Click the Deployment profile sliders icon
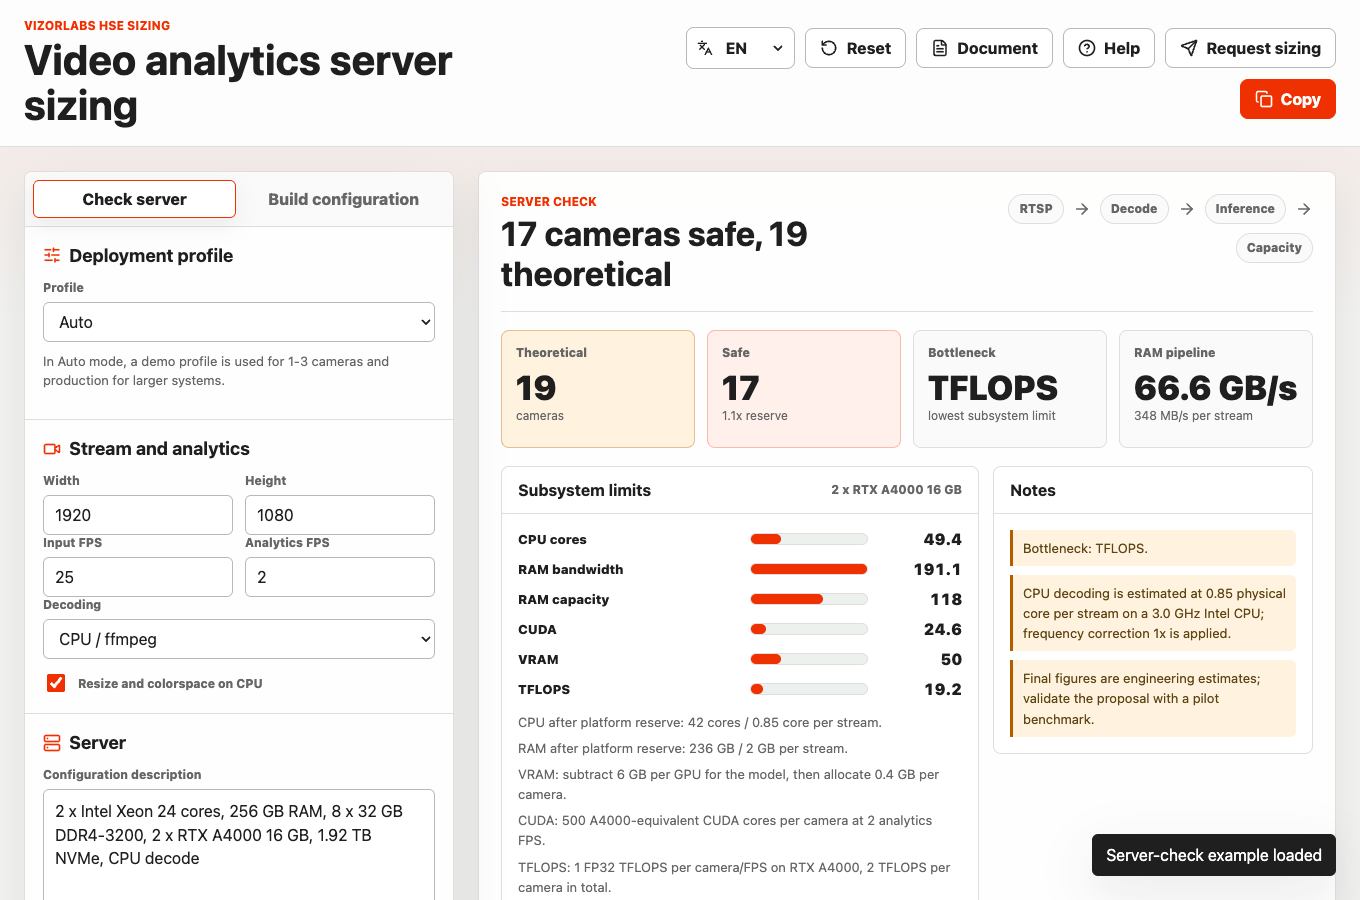 click(52, 255)
